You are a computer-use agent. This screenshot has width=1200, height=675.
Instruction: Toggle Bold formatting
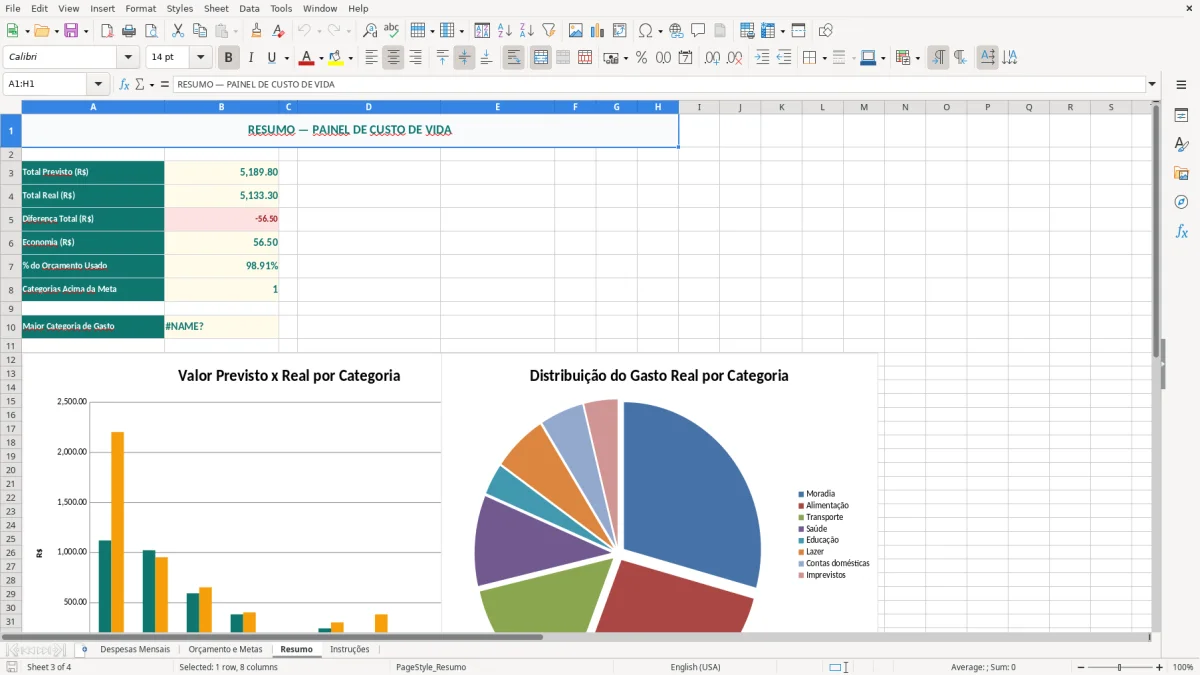click(x=229, y=58)
